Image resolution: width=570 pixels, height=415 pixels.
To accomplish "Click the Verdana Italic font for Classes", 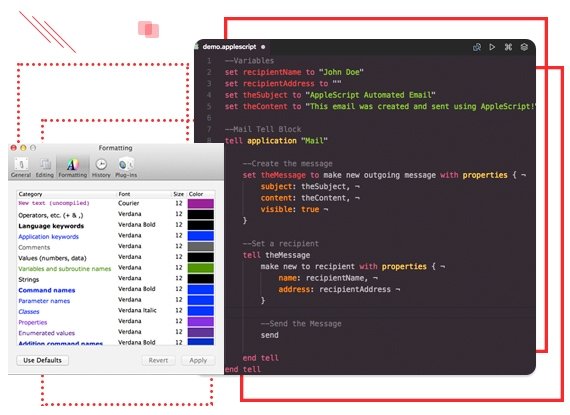I will (x=137, y=310).
